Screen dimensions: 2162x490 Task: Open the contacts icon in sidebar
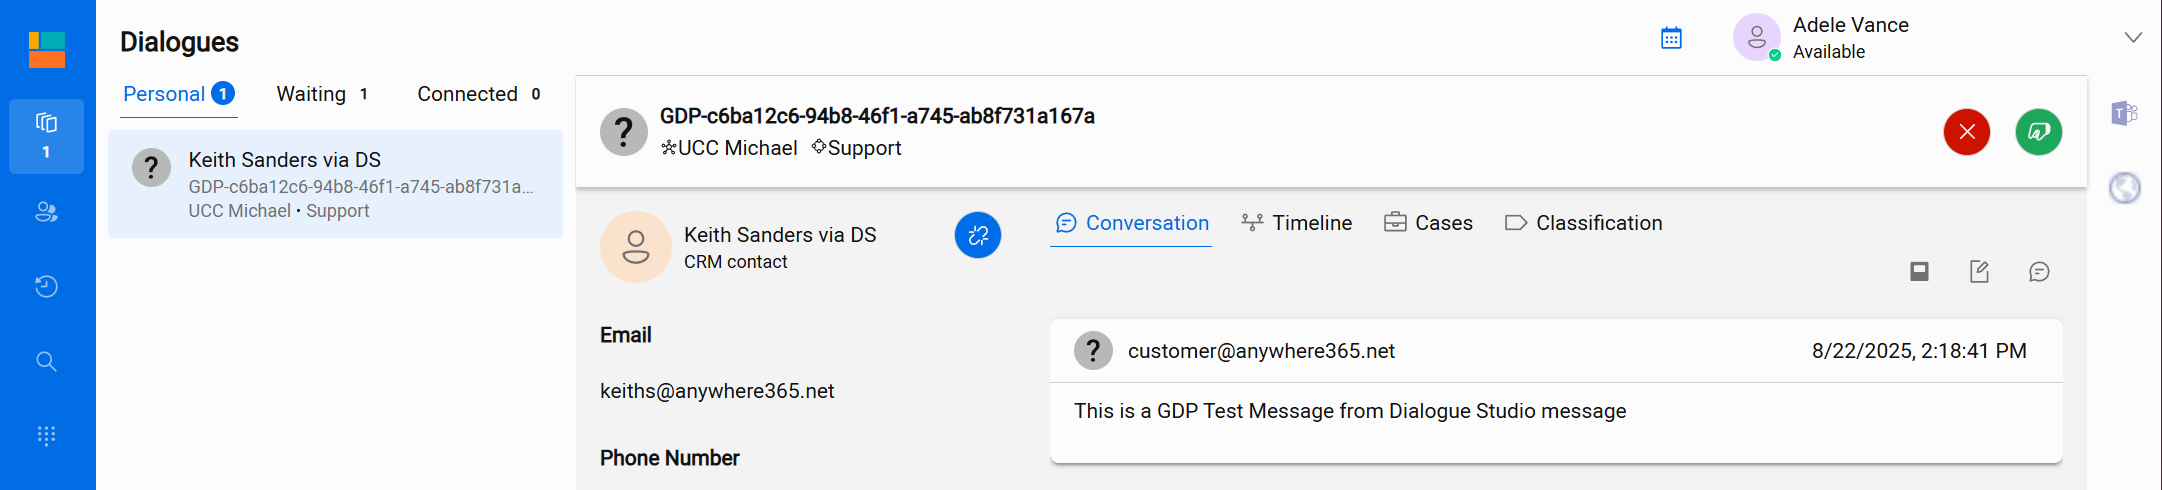[46, 212]
